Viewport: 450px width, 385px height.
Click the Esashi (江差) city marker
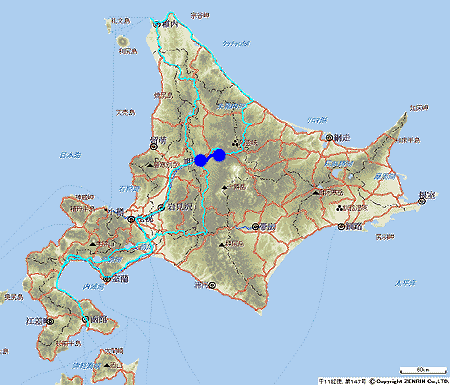pos(50,321)
